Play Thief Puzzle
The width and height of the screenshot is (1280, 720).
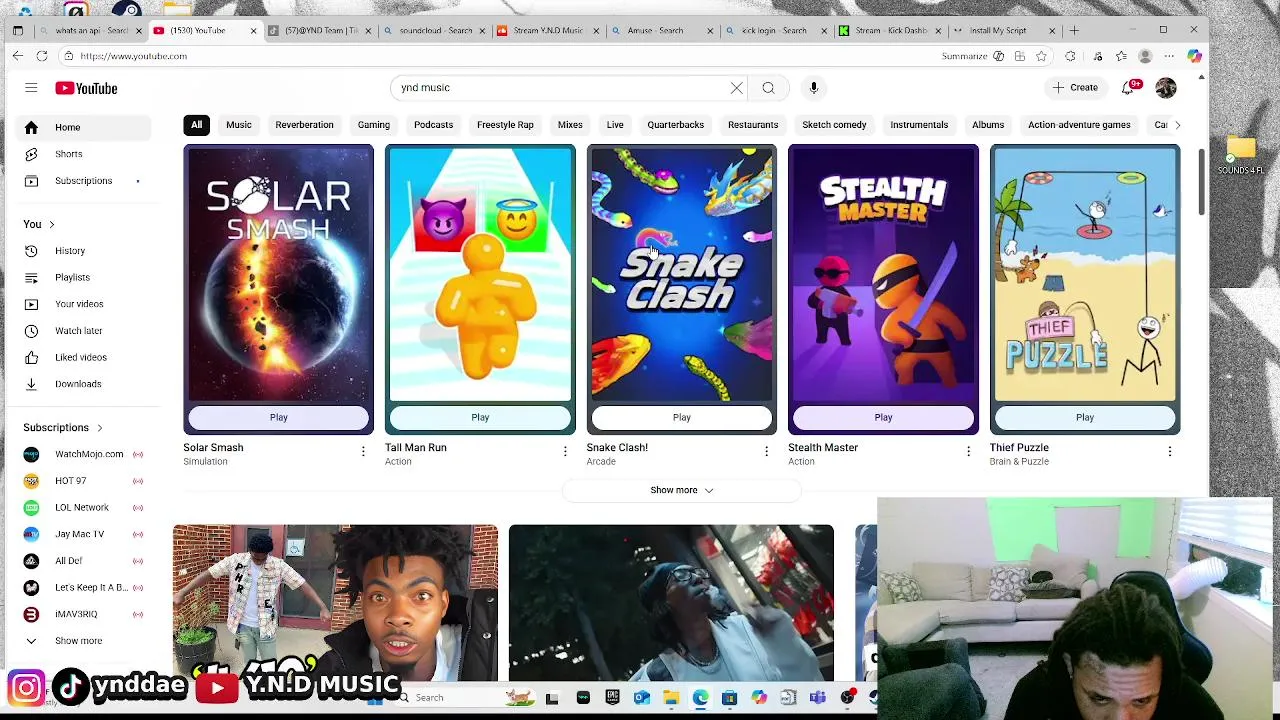(1085, 417)
